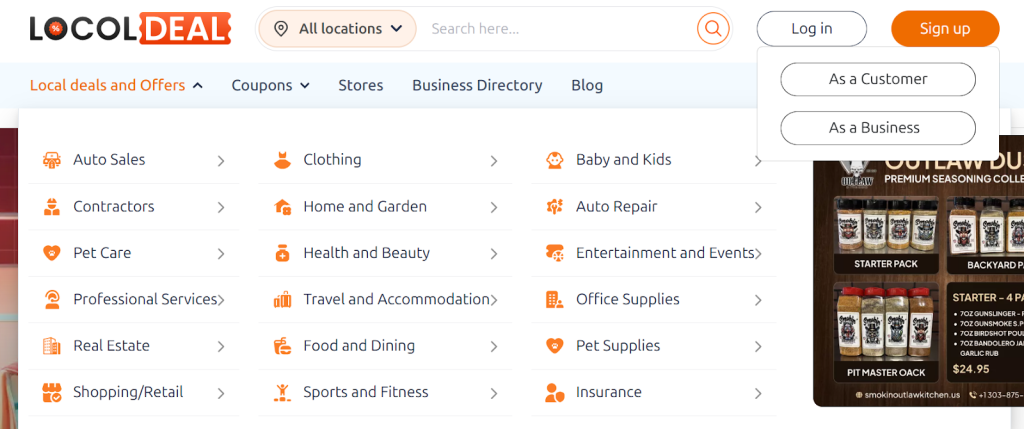The width and height of the screenshot is (1024, 429).
Task: Open the Stores page
Action: (360, 86)
